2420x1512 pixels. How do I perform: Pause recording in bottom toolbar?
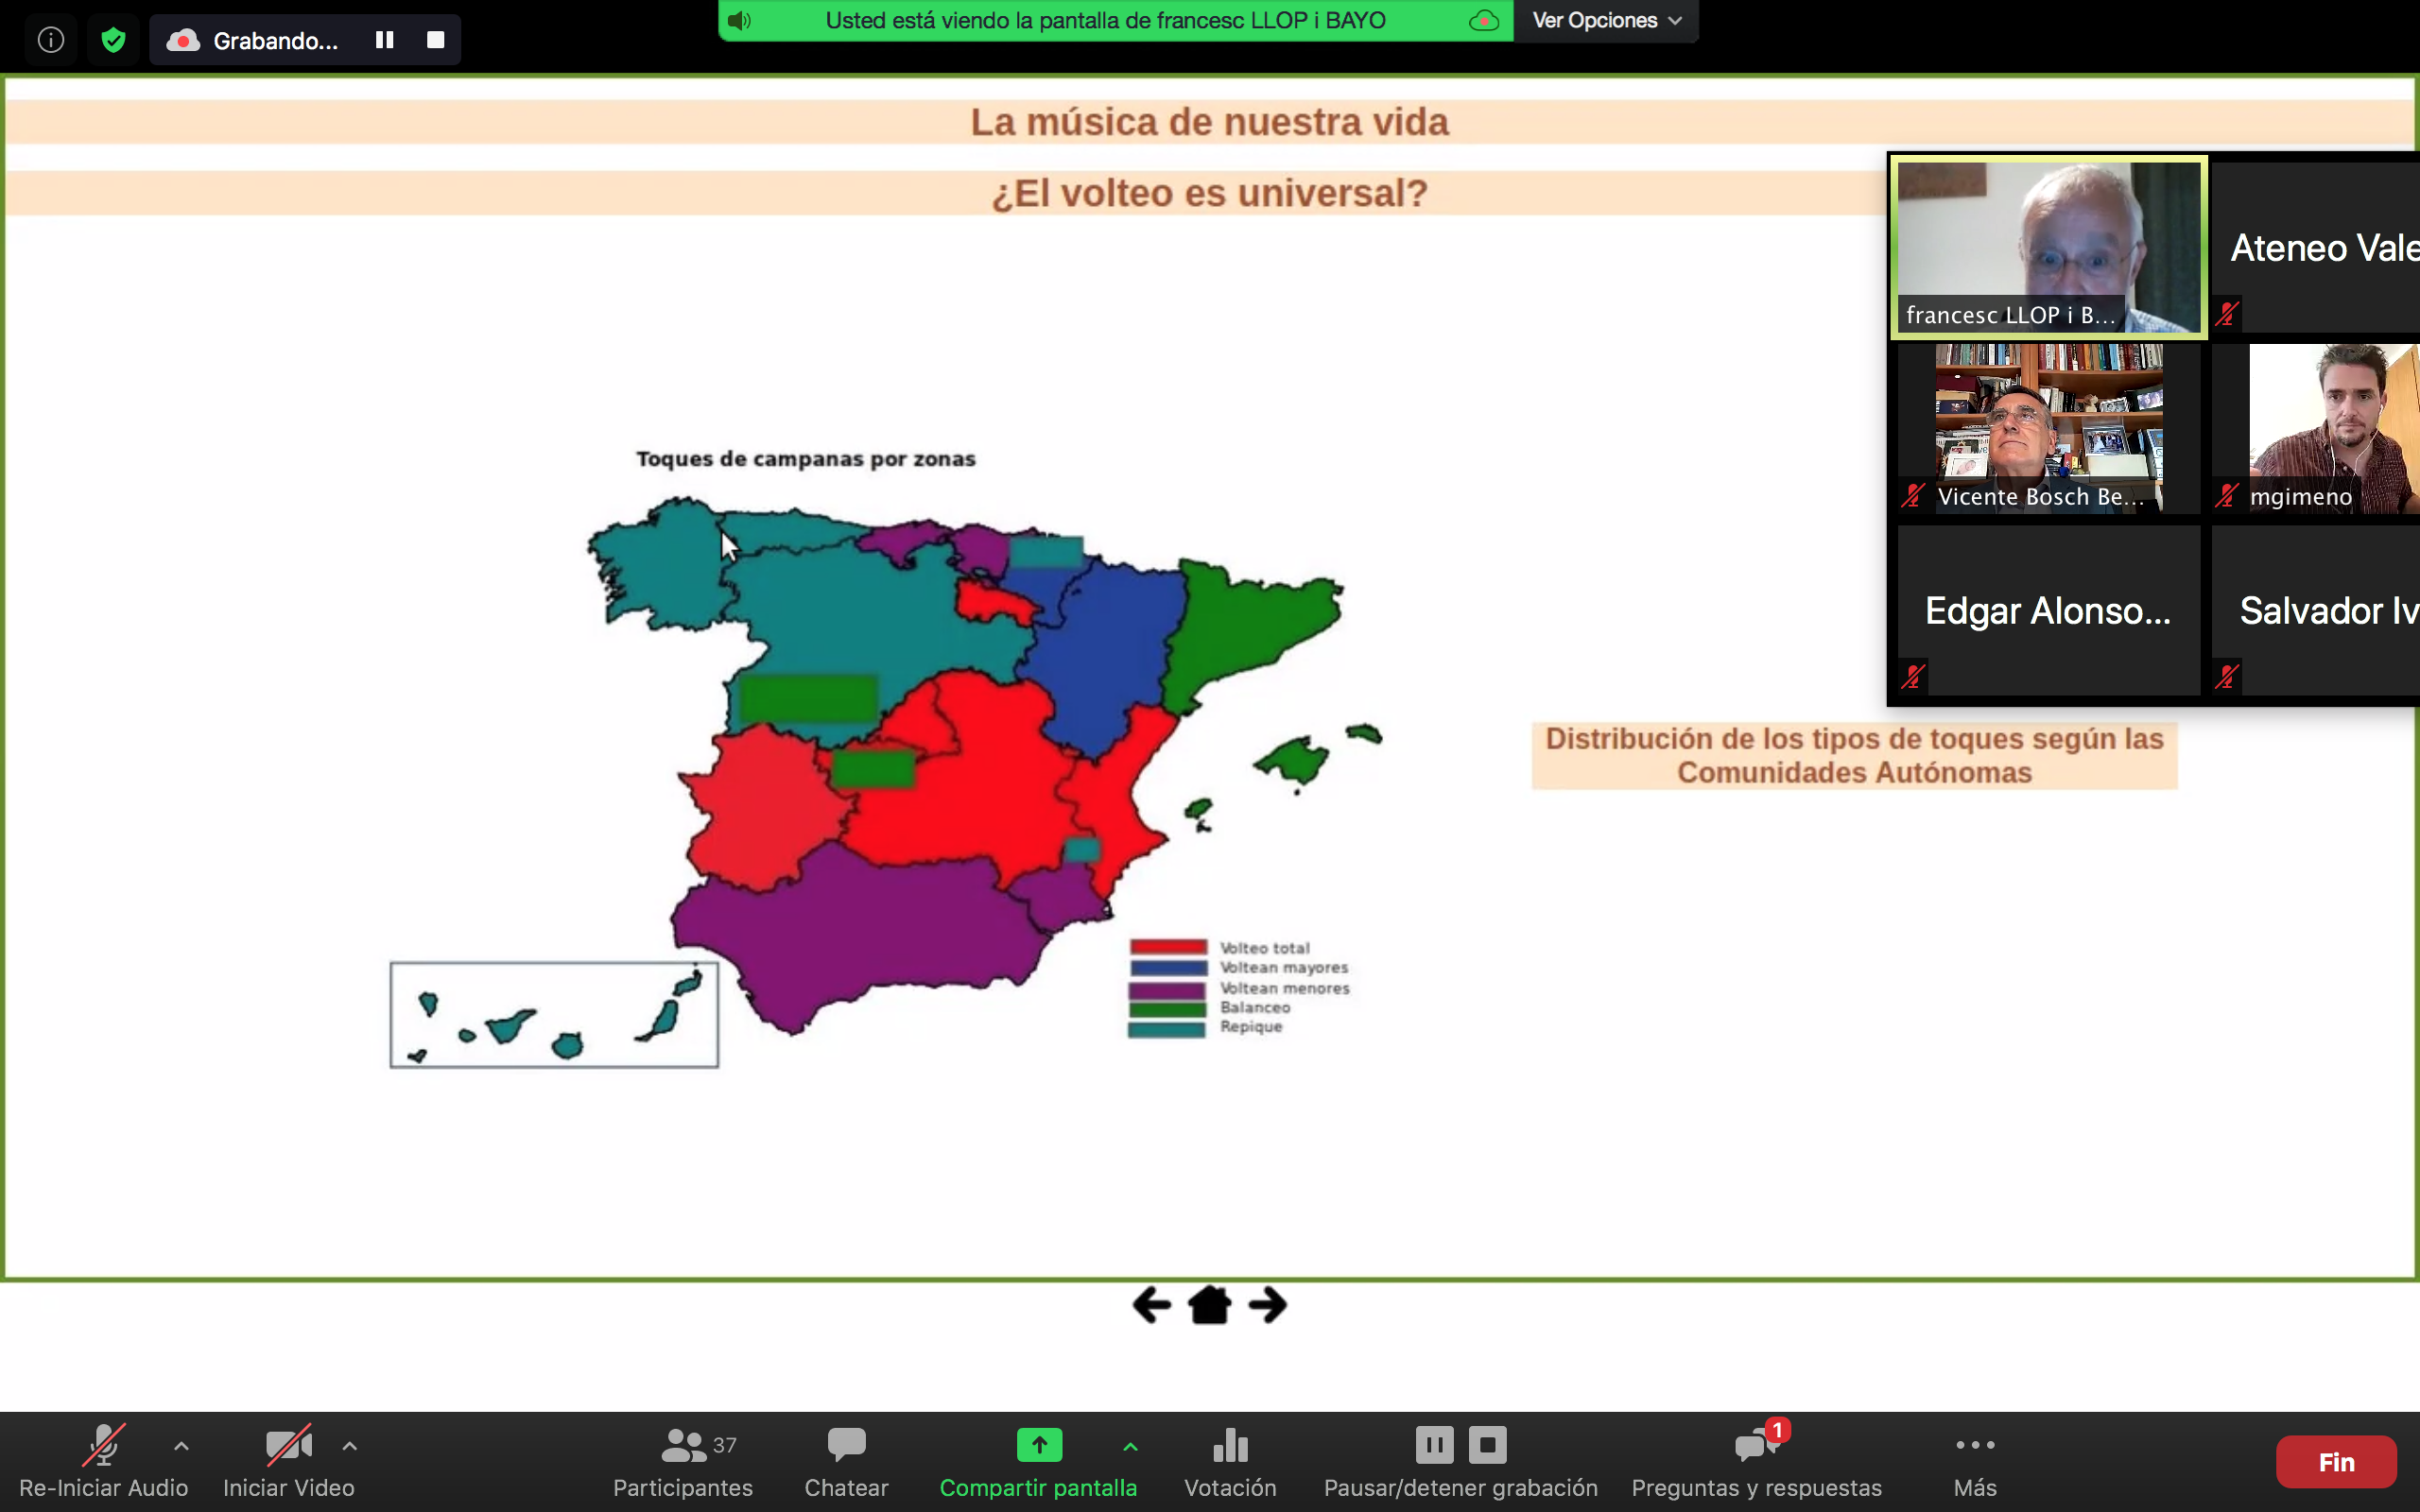click(x=1434, y=1444)
